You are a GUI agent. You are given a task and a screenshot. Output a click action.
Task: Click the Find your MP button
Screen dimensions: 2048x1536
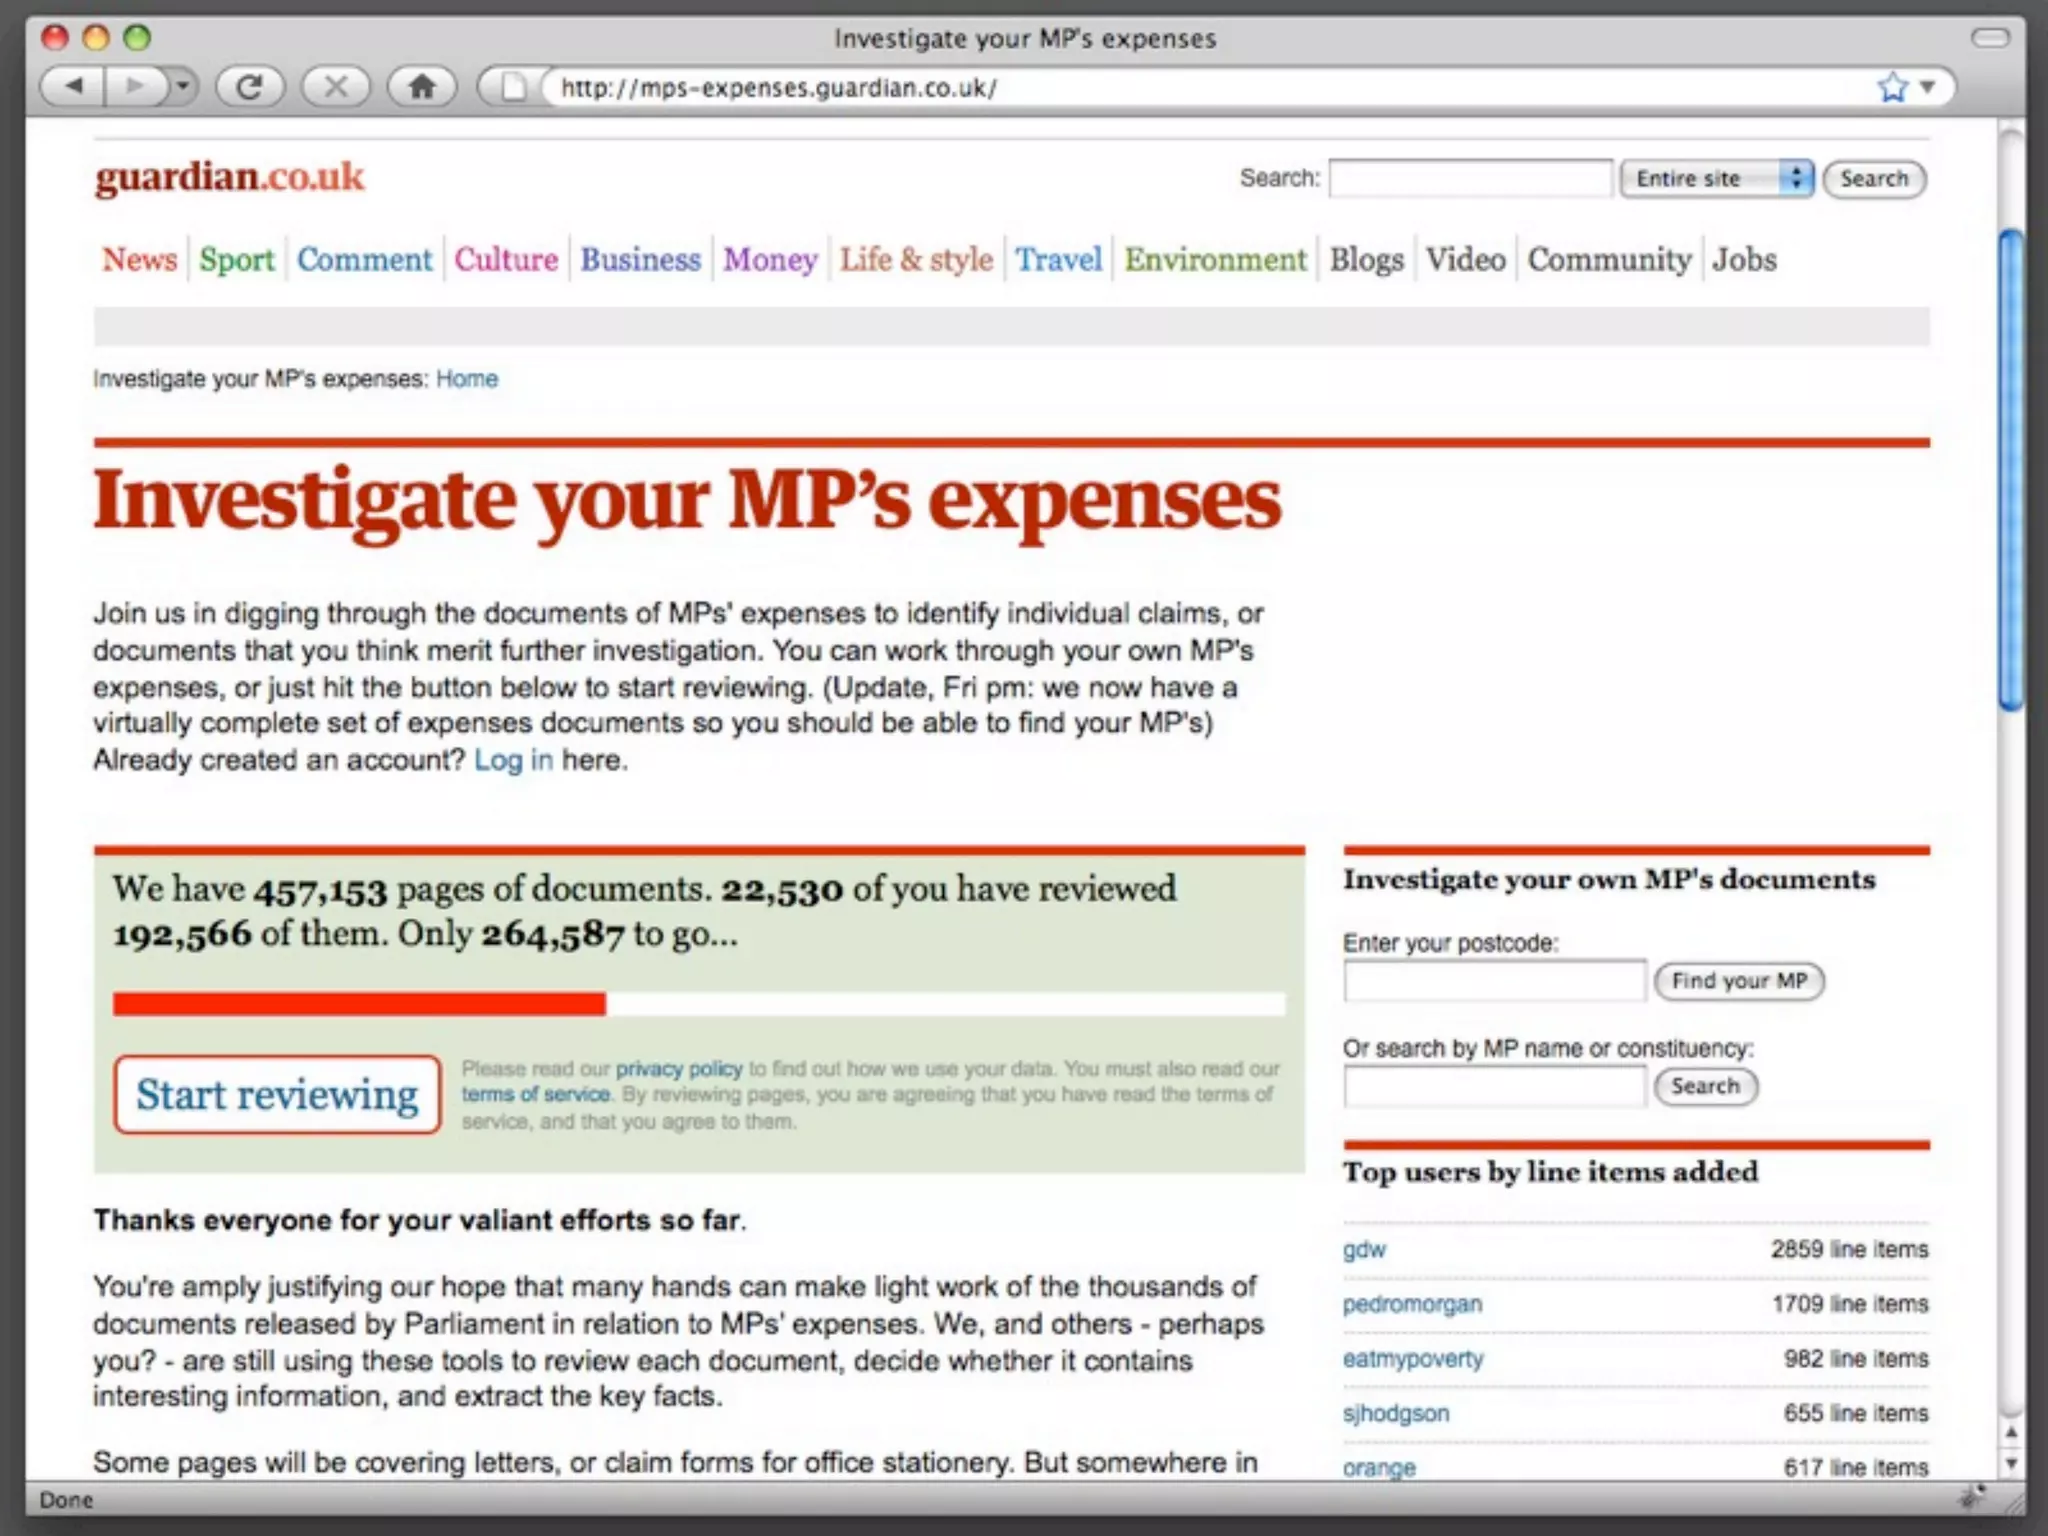click(1739, 981)
